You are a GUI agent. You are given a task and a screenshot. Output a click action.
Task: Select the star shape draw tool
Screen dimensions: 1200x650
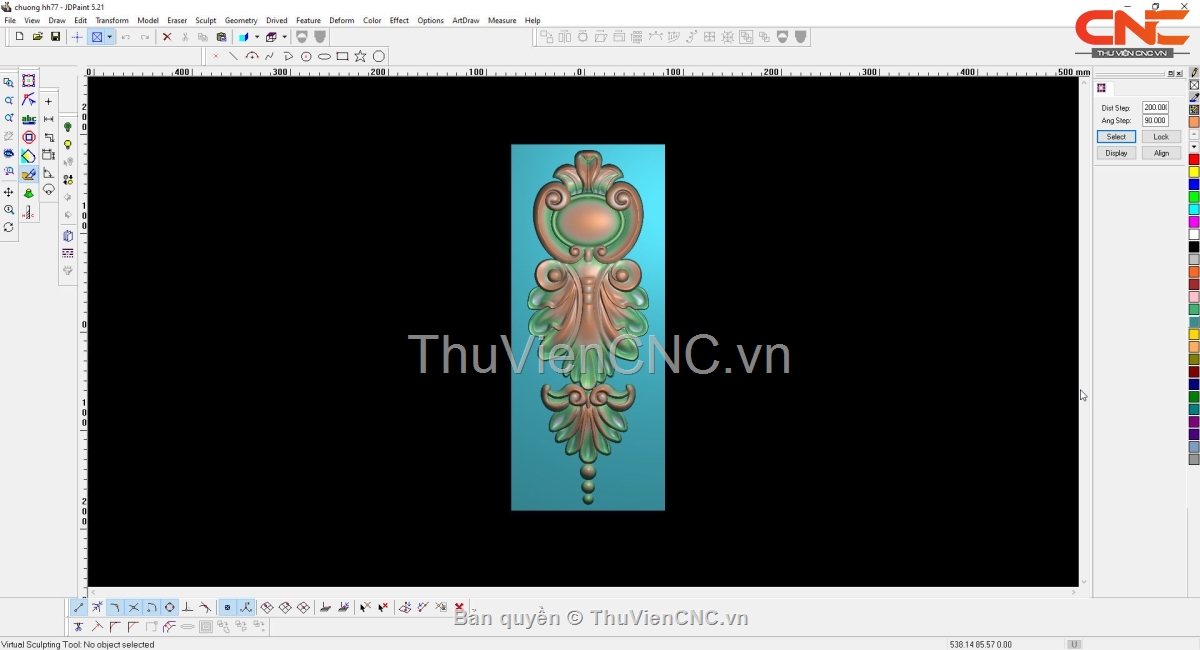(x=360, y=56)
